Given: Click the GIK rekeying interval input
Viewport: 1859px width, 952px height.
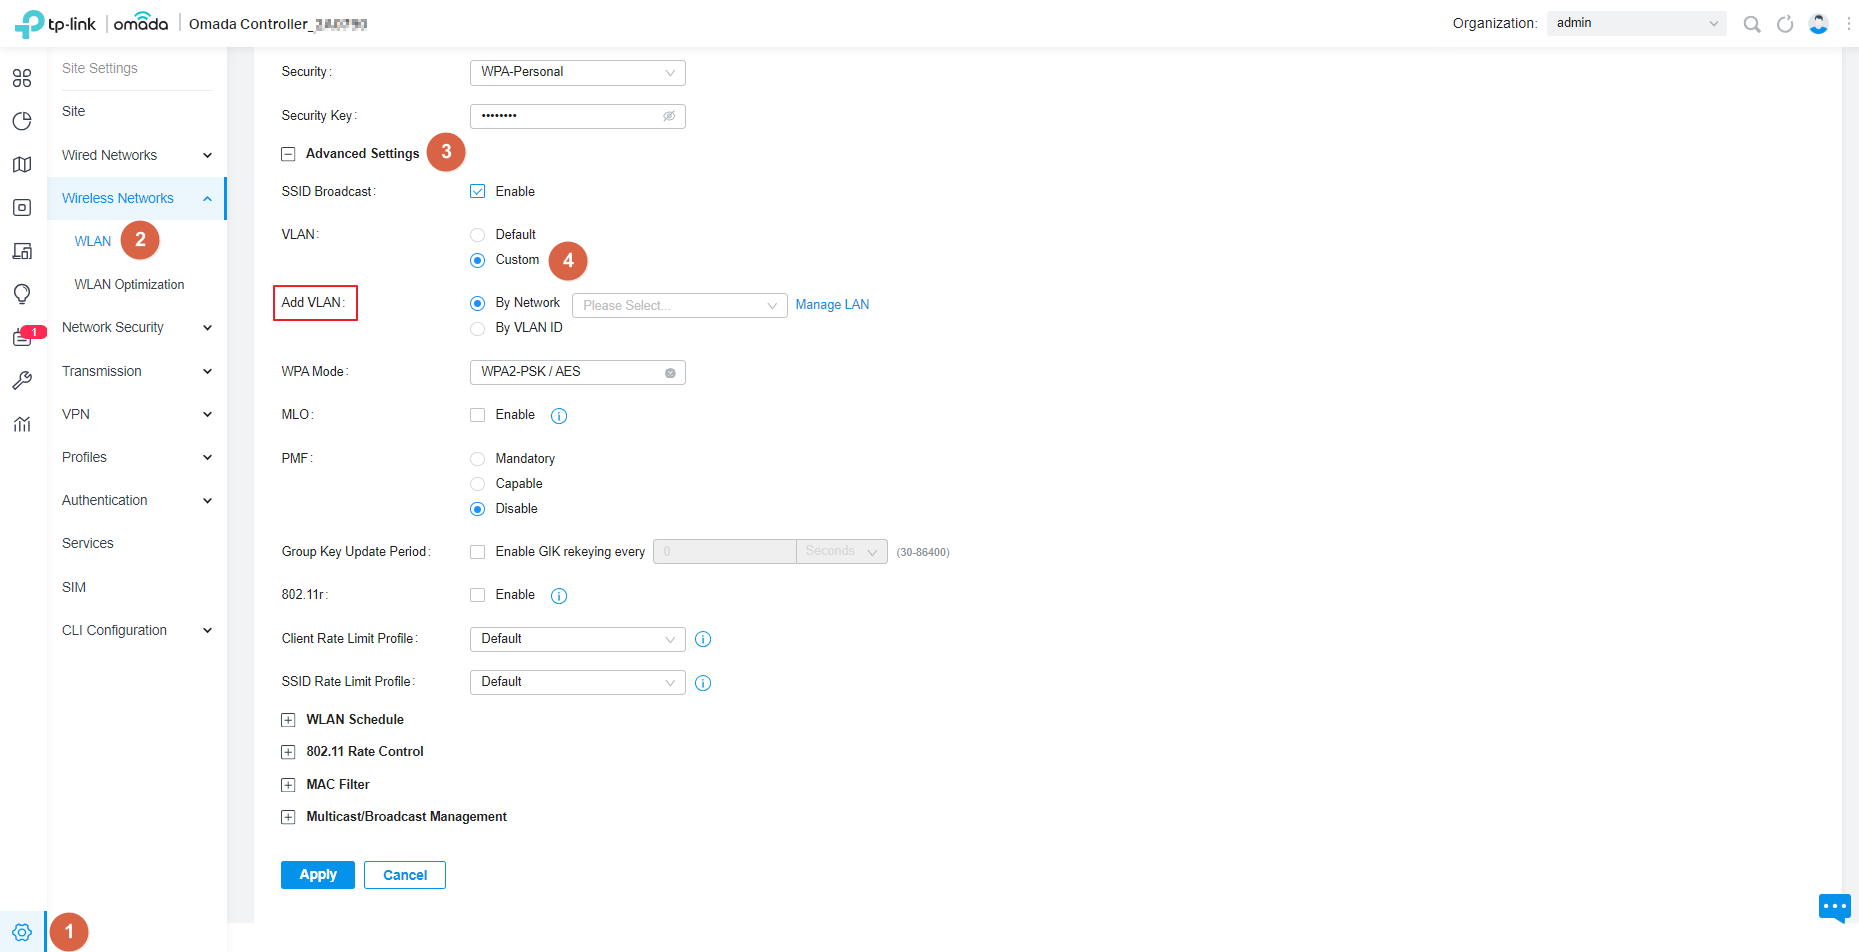Looking at the screenshot, I should (725, 552).
